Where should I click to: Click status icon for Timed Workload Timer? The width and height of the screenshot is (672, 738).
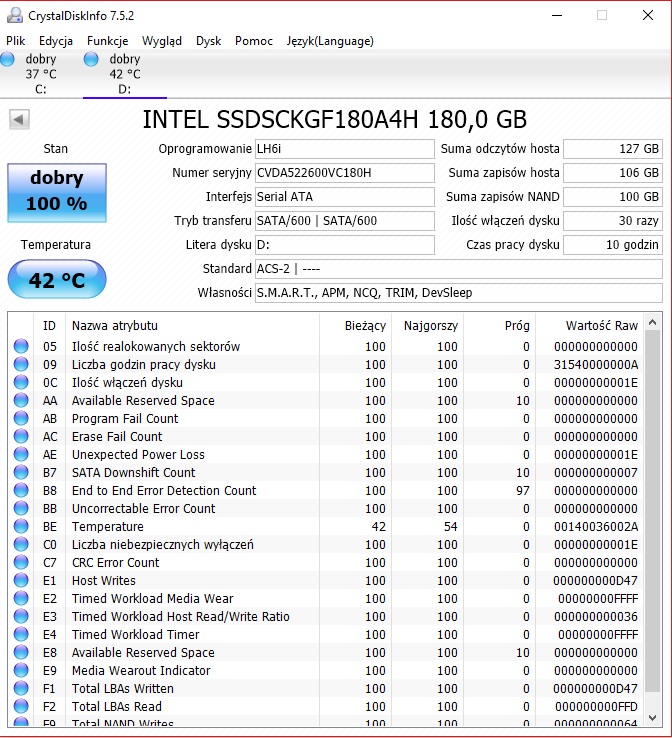[21, 634]
